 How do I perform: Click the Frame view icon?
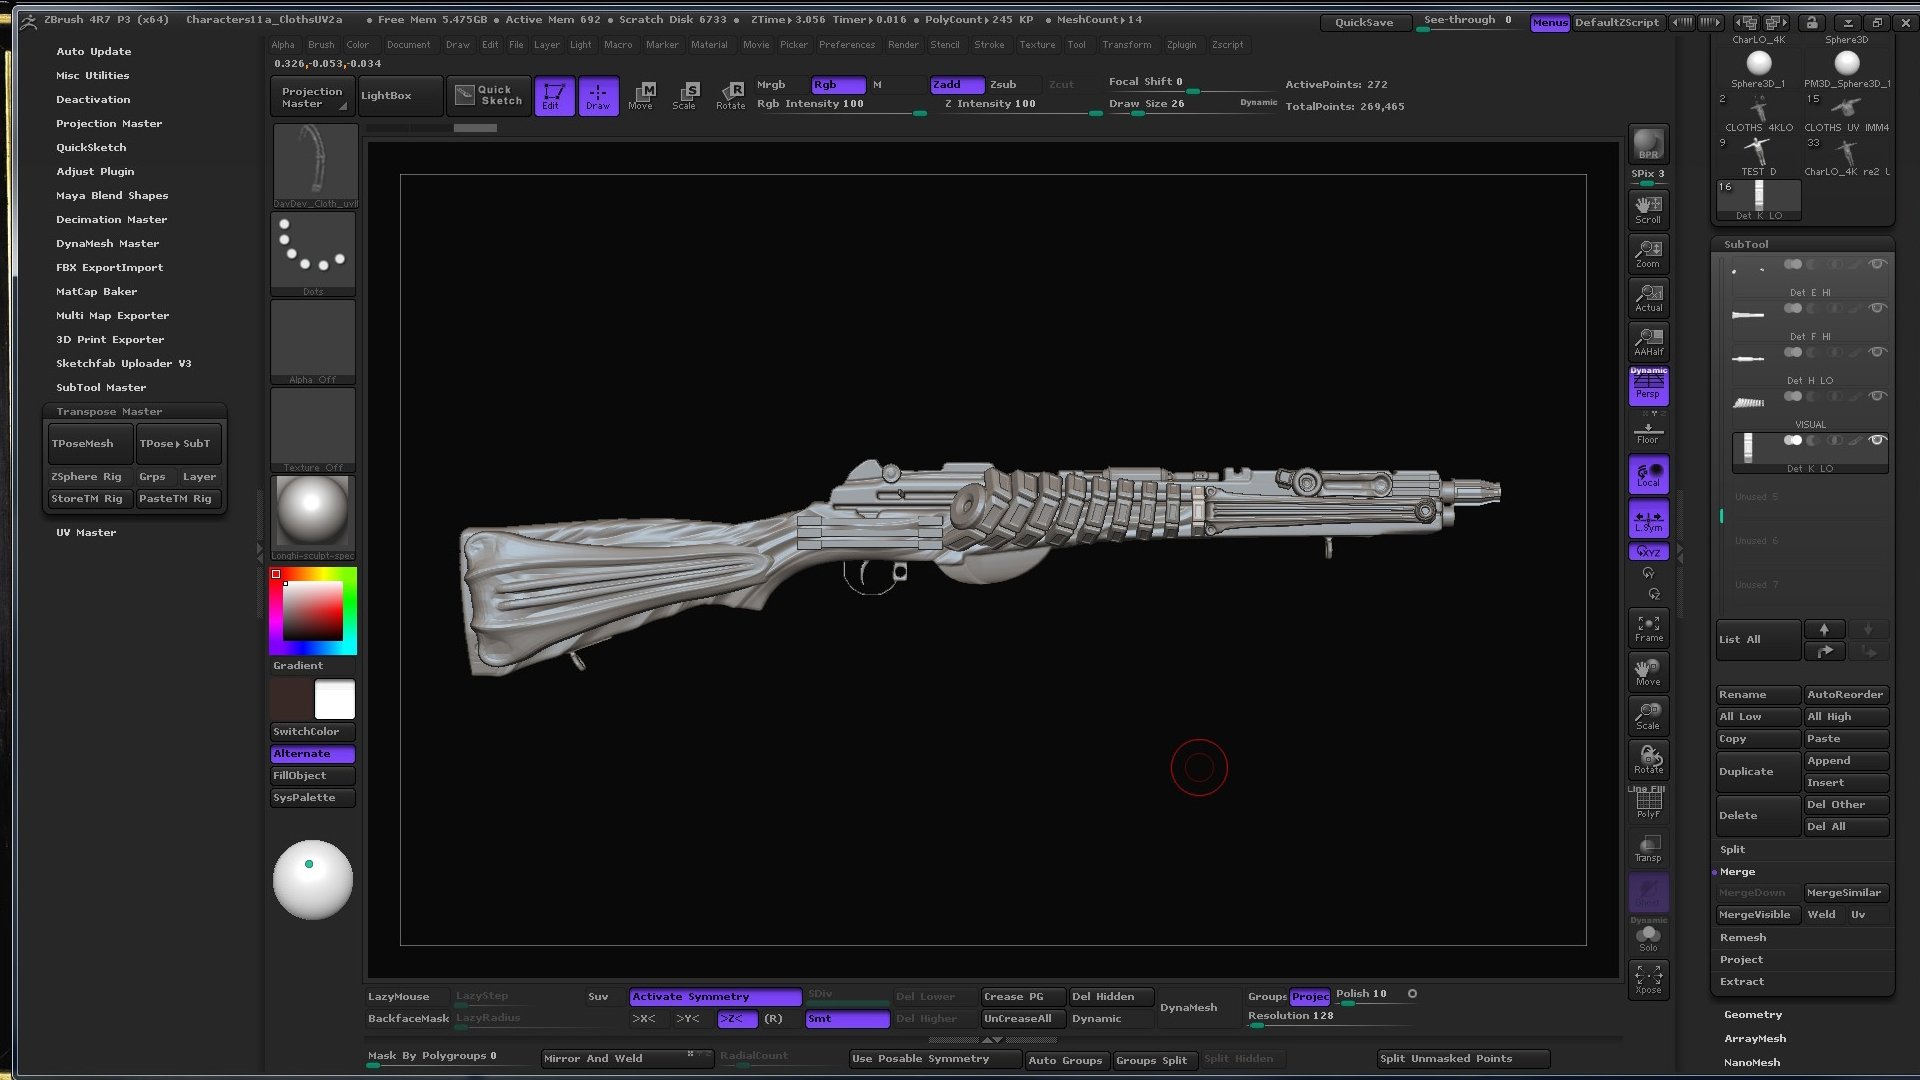(1648, 628)
